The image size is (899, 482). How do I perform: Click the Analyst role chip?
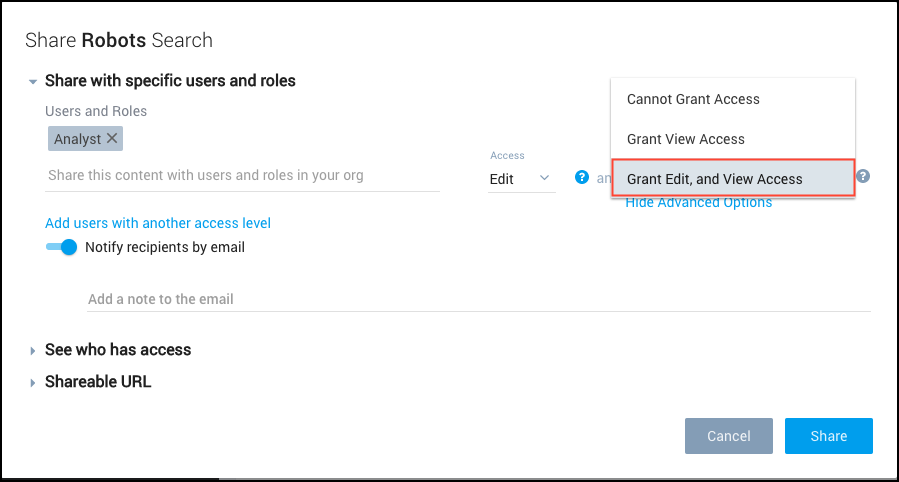pos(77,139)
